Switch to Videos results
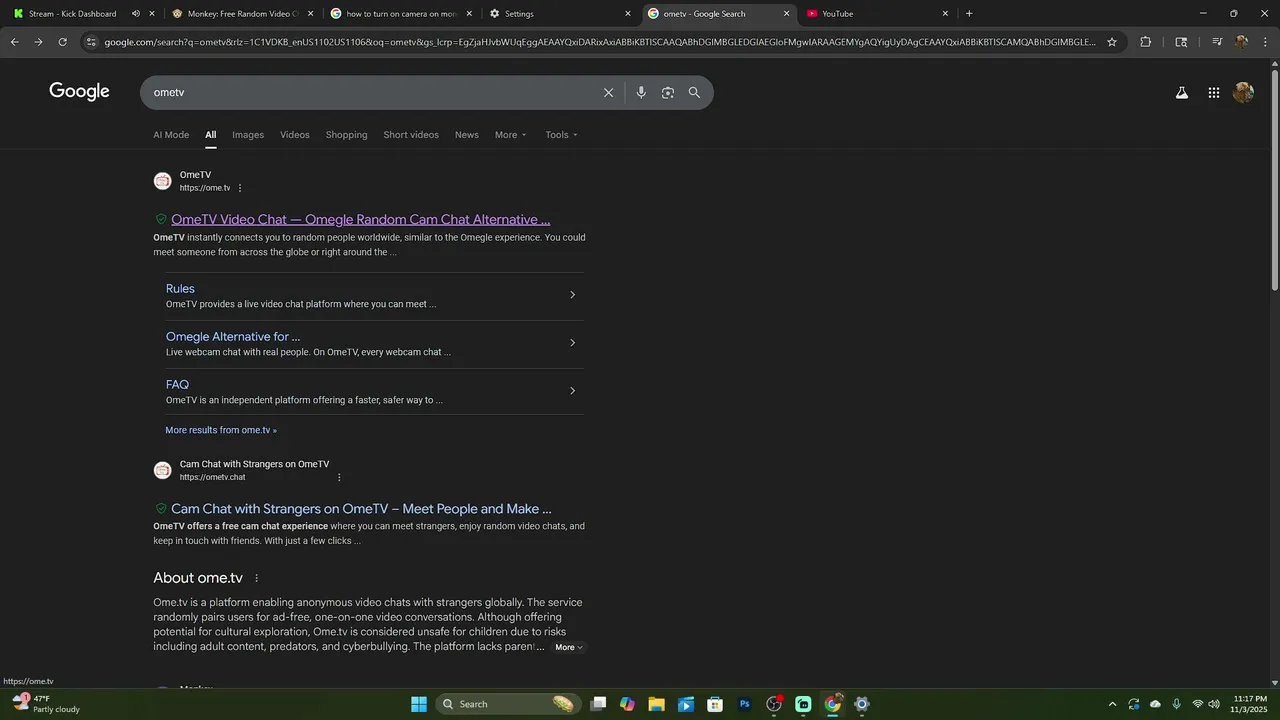This screenshot has width=1280, height=720. pyautogui.click(x=295, y=135)
